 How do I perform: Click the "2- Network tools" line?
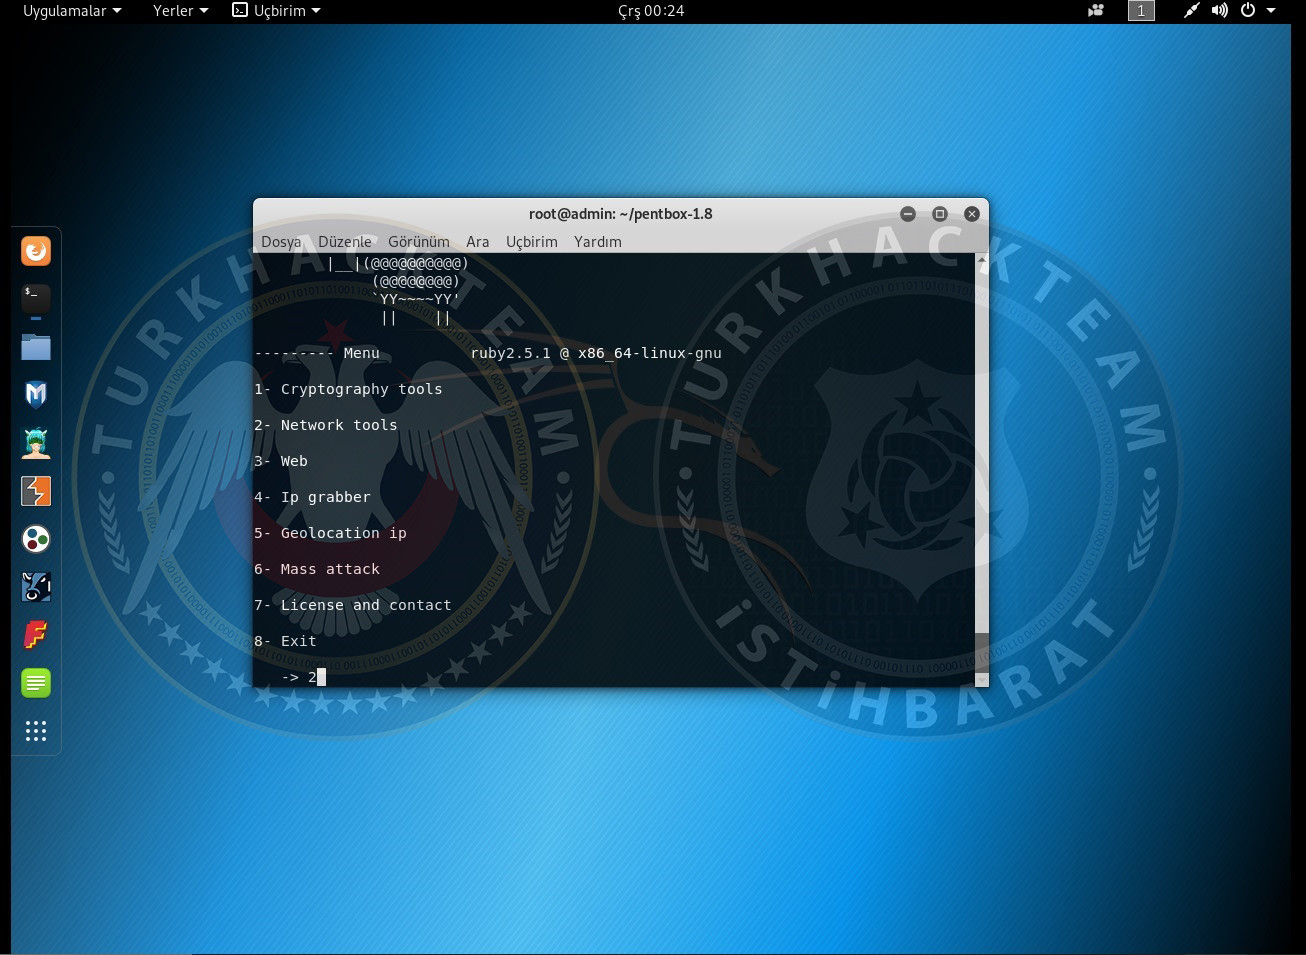[x=326, y=425]
